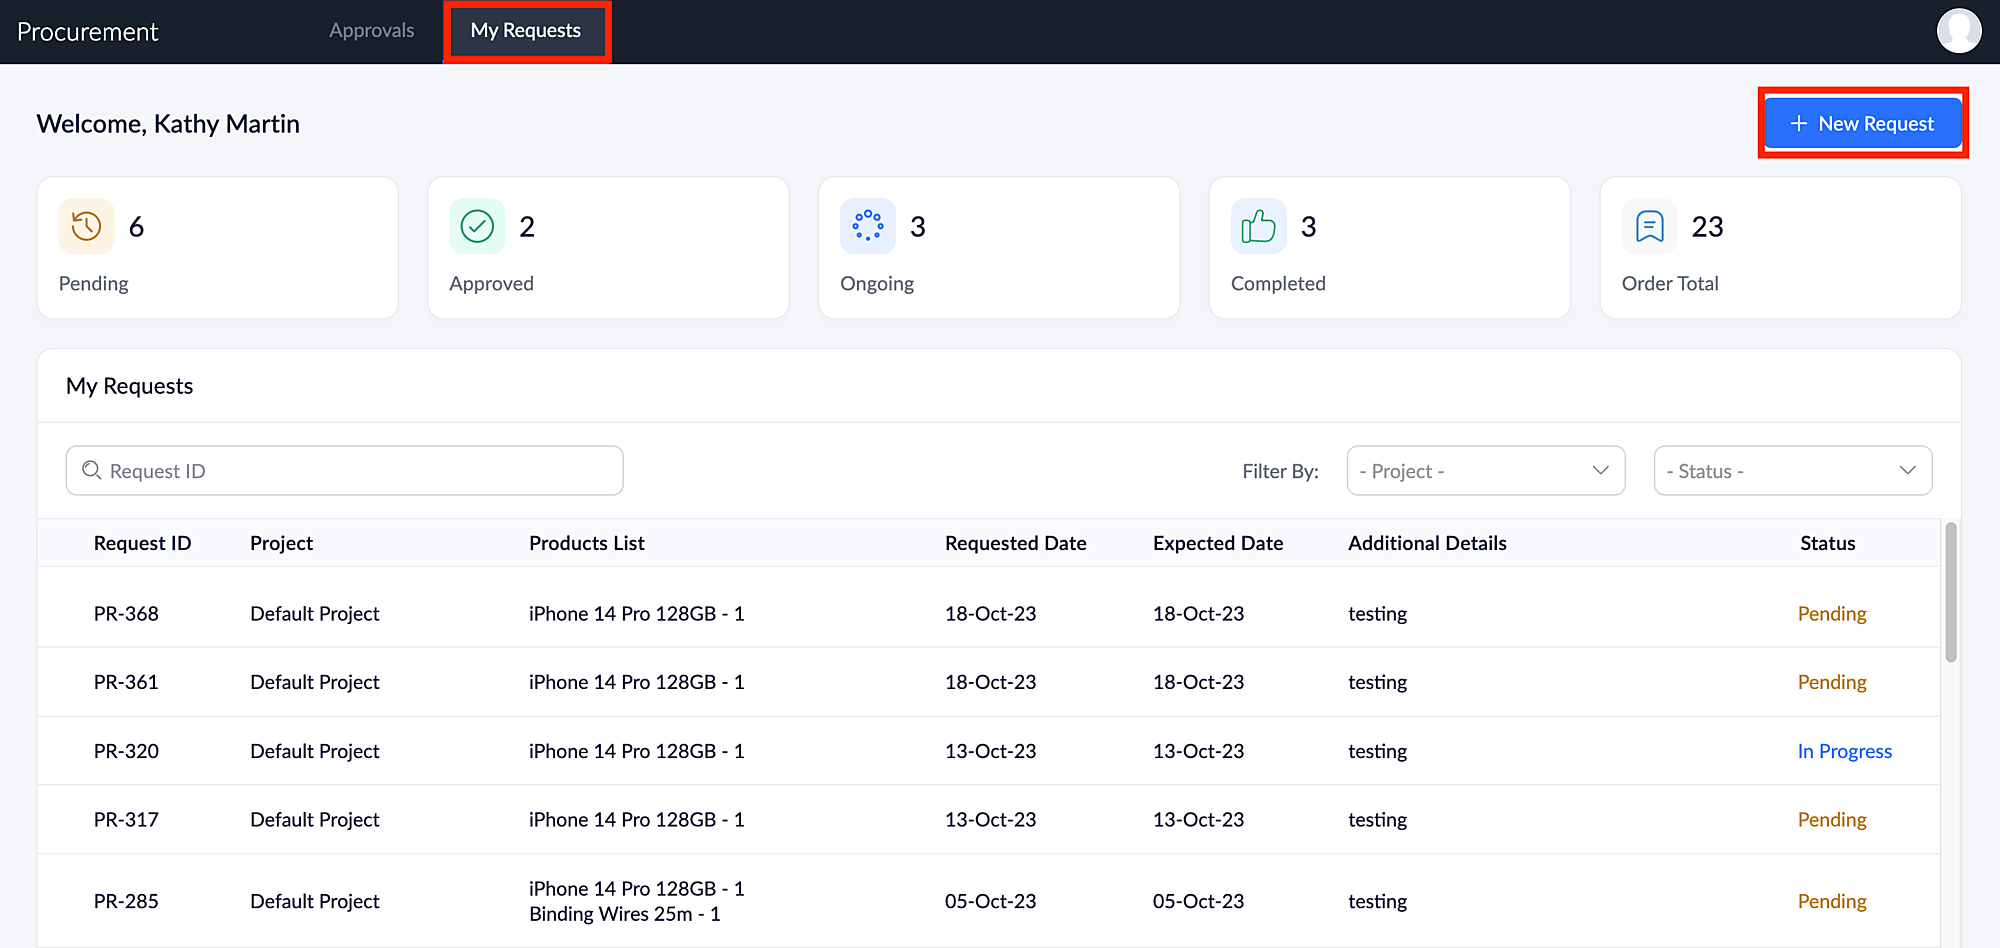This screenshot has height=948, width=2000.
Task: Click the Ongoing summary card label
Action: tap(877, 284)
